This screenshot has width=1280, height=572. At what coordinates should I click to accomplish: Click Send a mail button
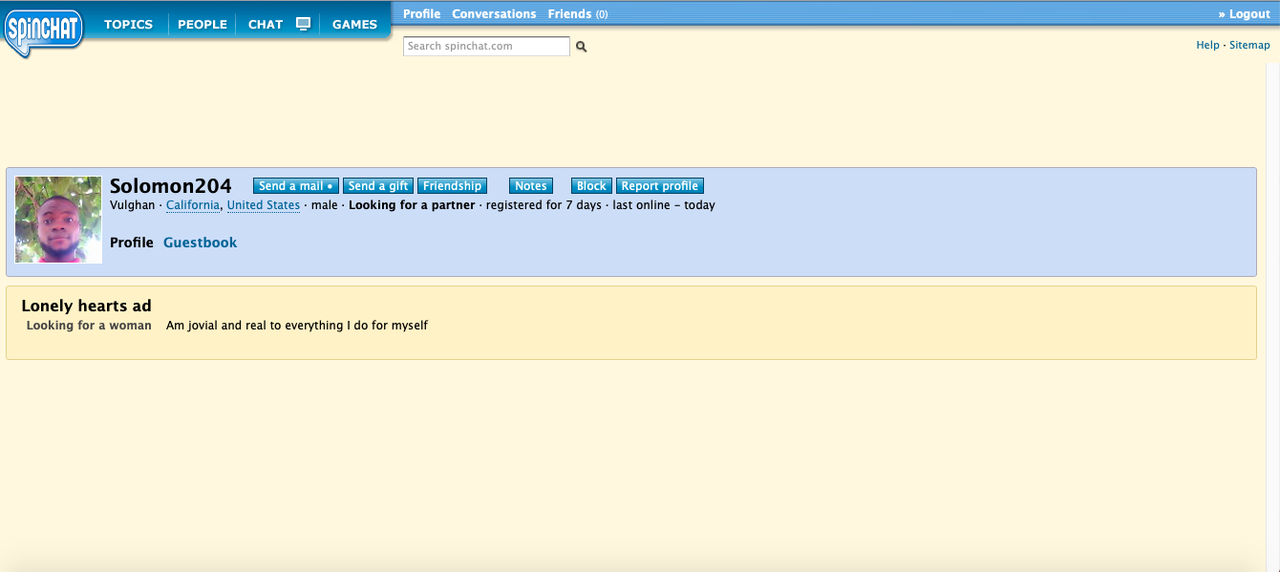click(295, 186)
